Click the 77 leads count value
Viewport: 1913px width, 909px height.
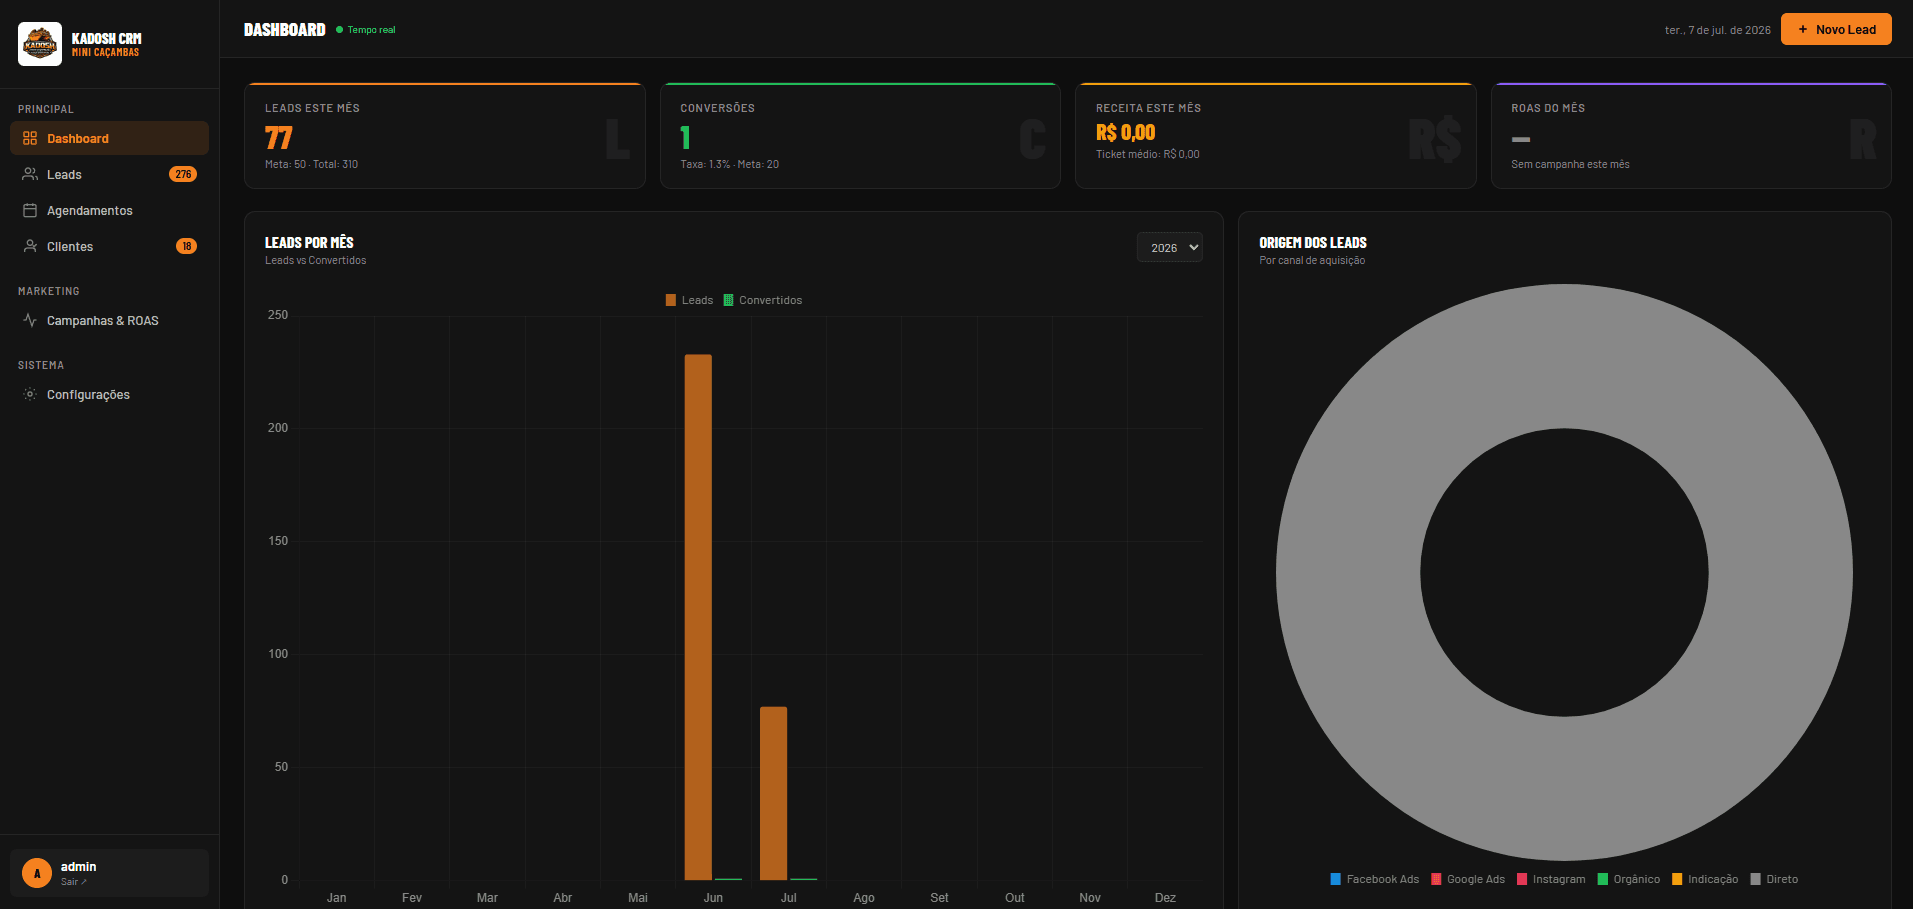[278, 138]
